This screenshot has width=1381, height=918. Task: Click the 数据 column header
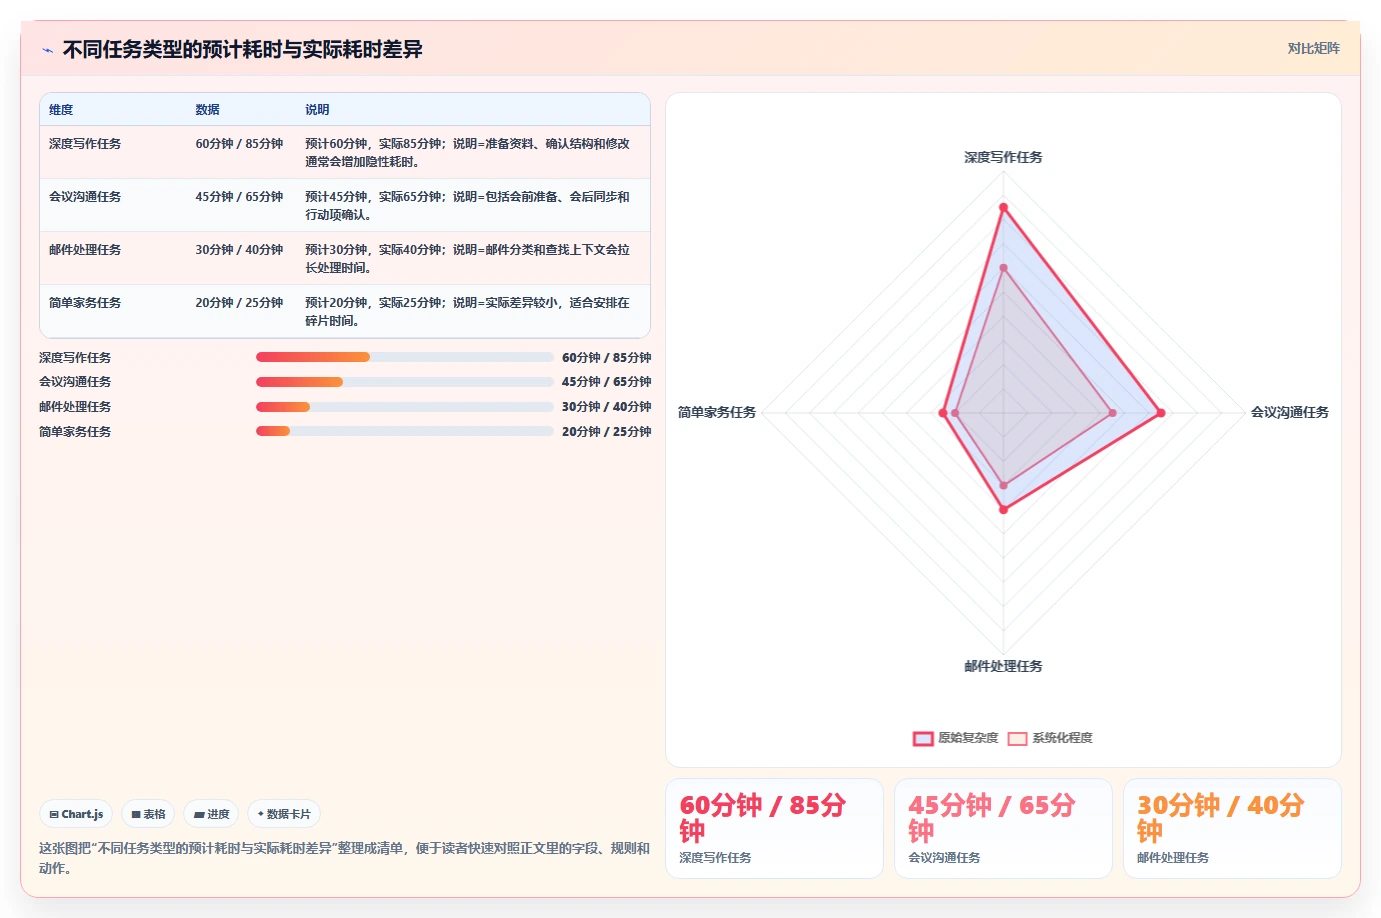pos(207,110)
